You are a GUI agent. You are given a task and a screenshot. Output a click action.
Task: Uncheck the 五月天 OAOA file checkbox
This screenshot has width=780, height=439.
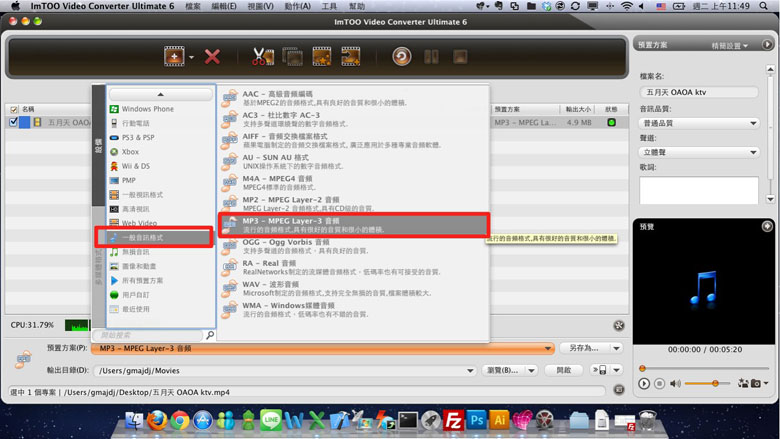click(14, 123)
